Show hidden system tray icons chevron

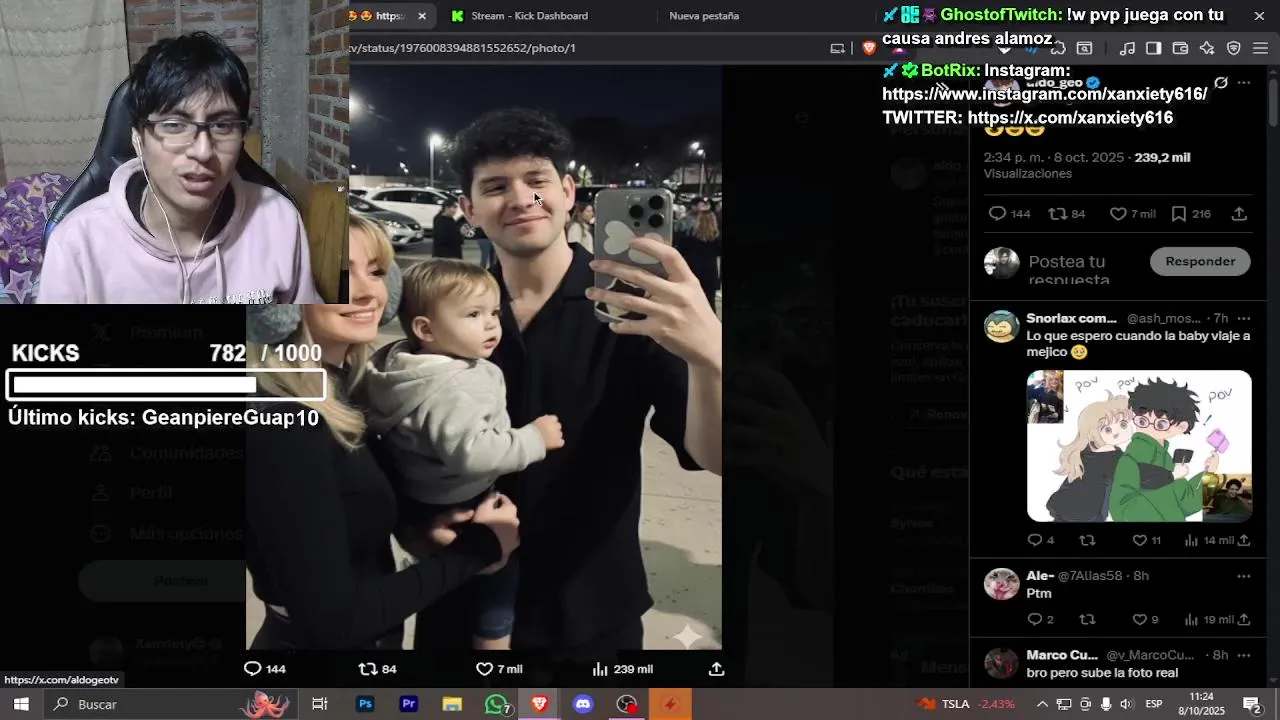coord(1042,704)
